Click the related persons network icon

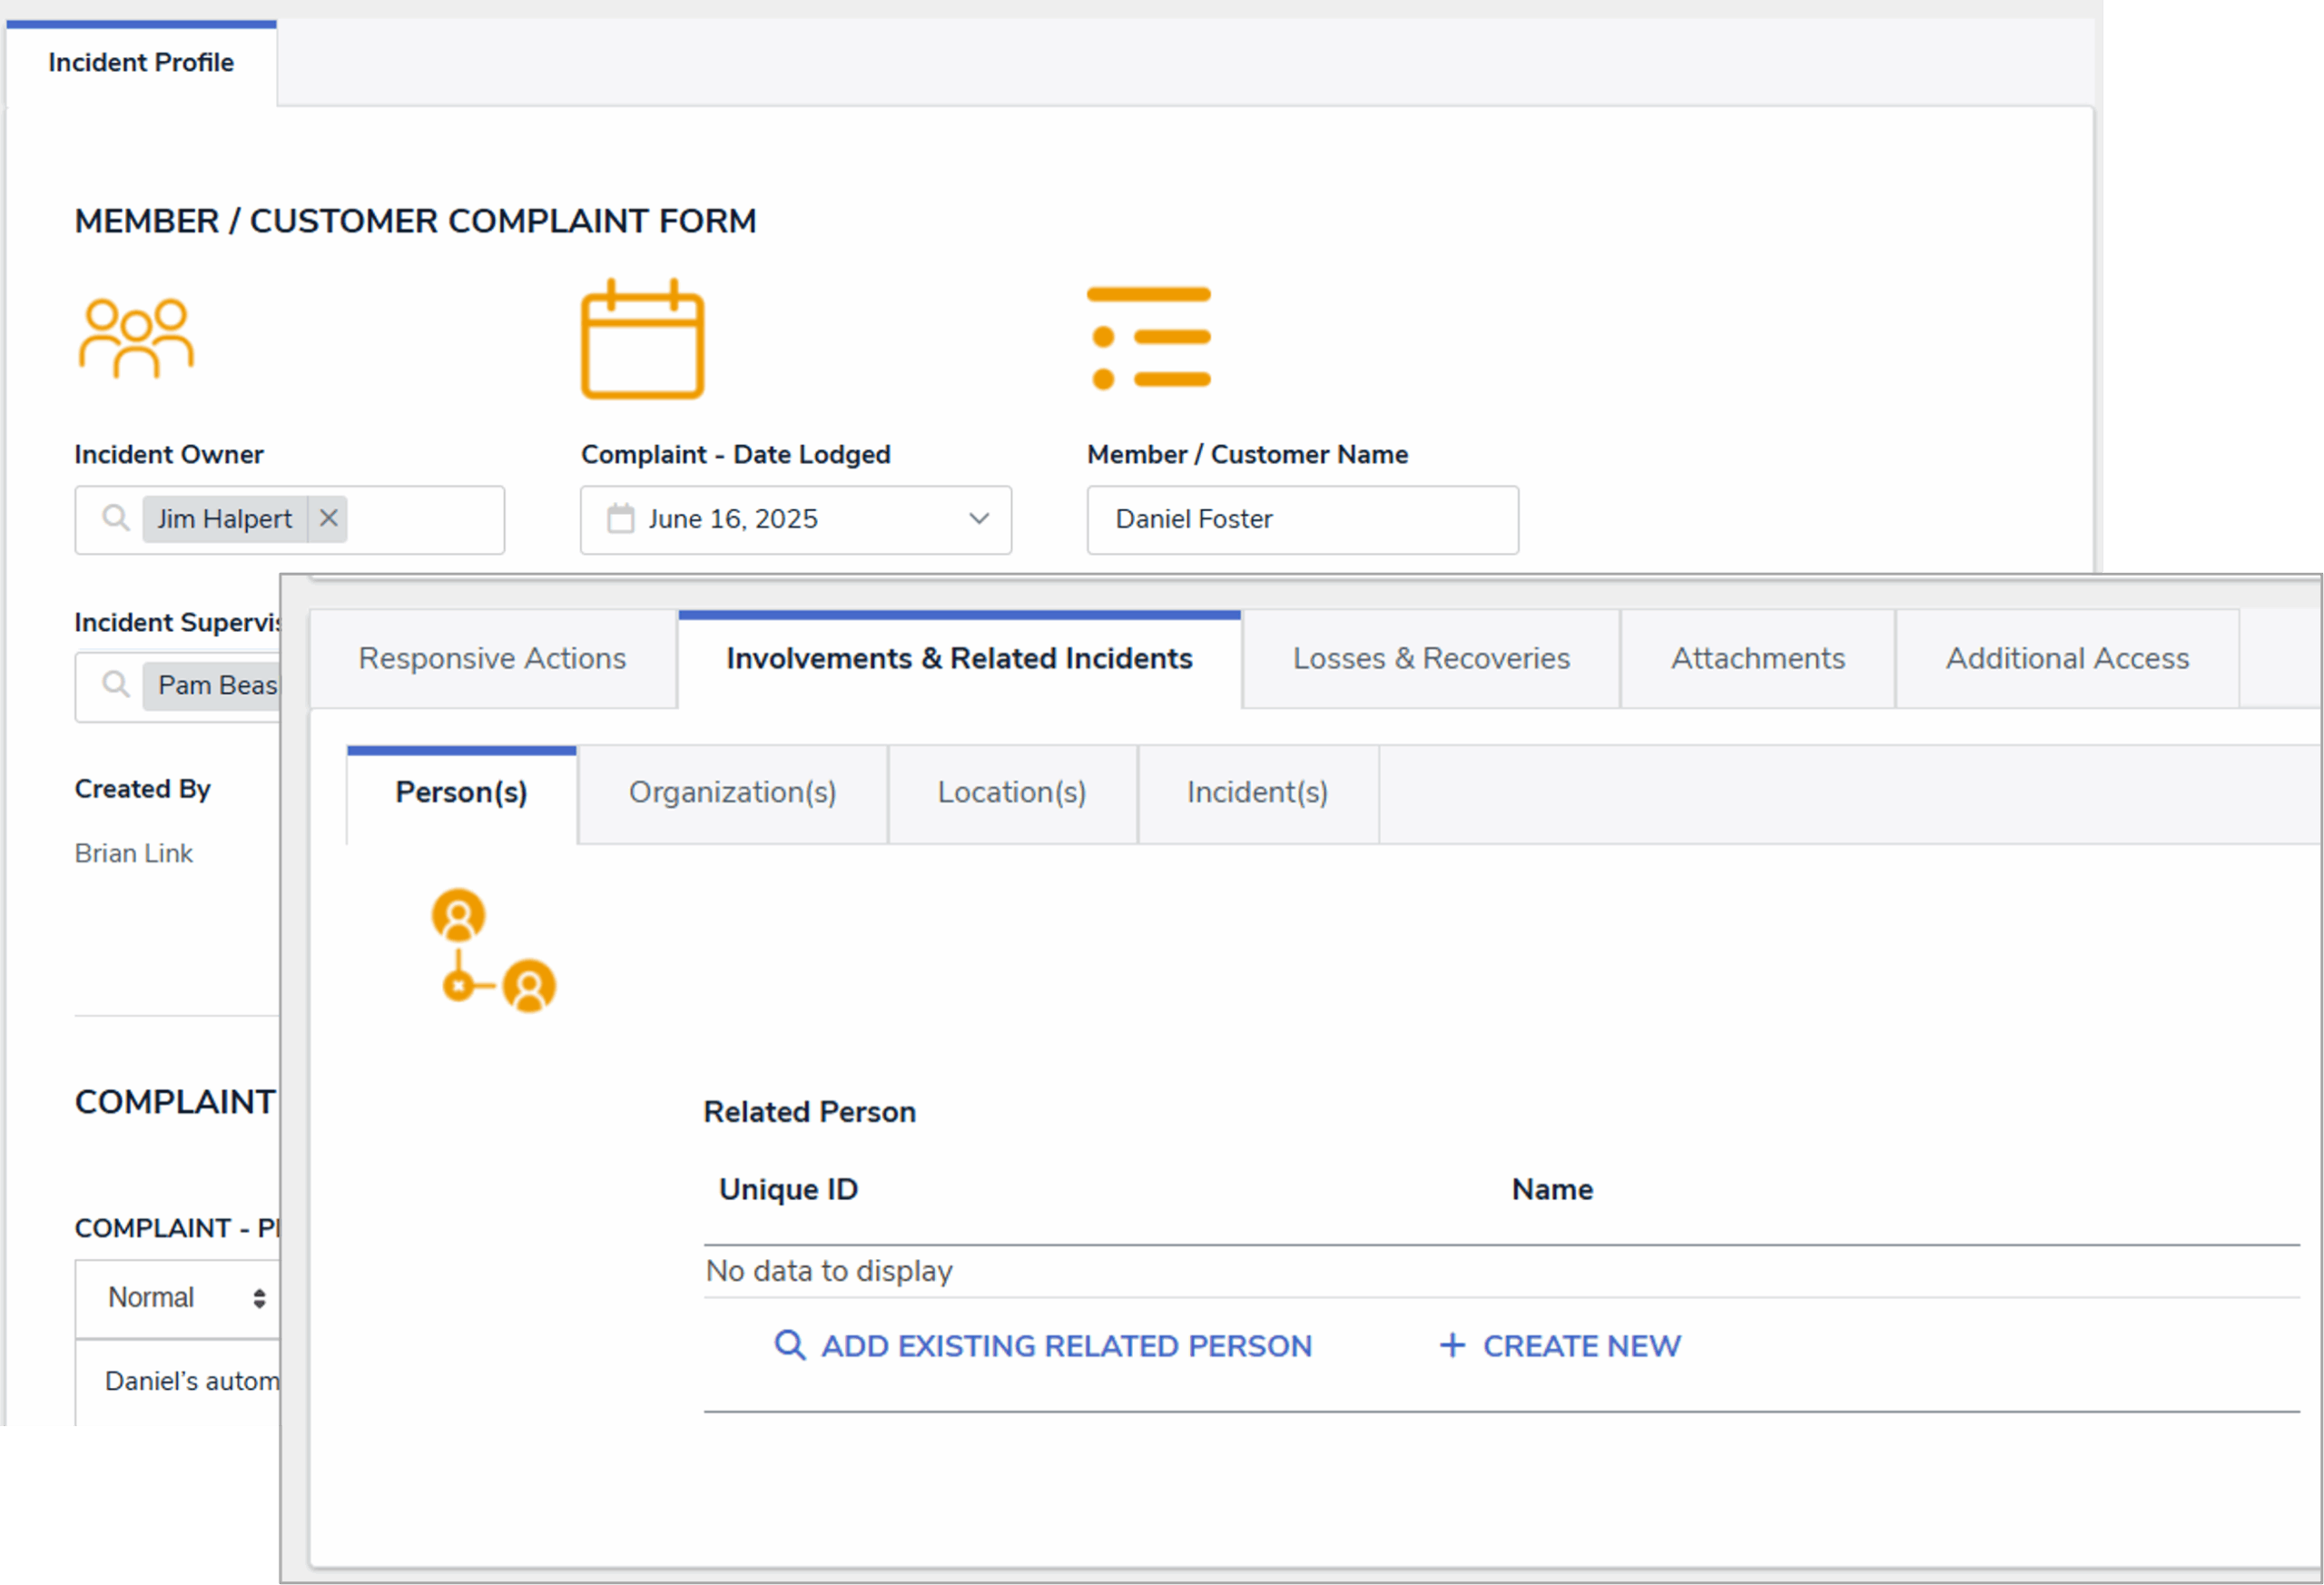(x=493, y=951)
